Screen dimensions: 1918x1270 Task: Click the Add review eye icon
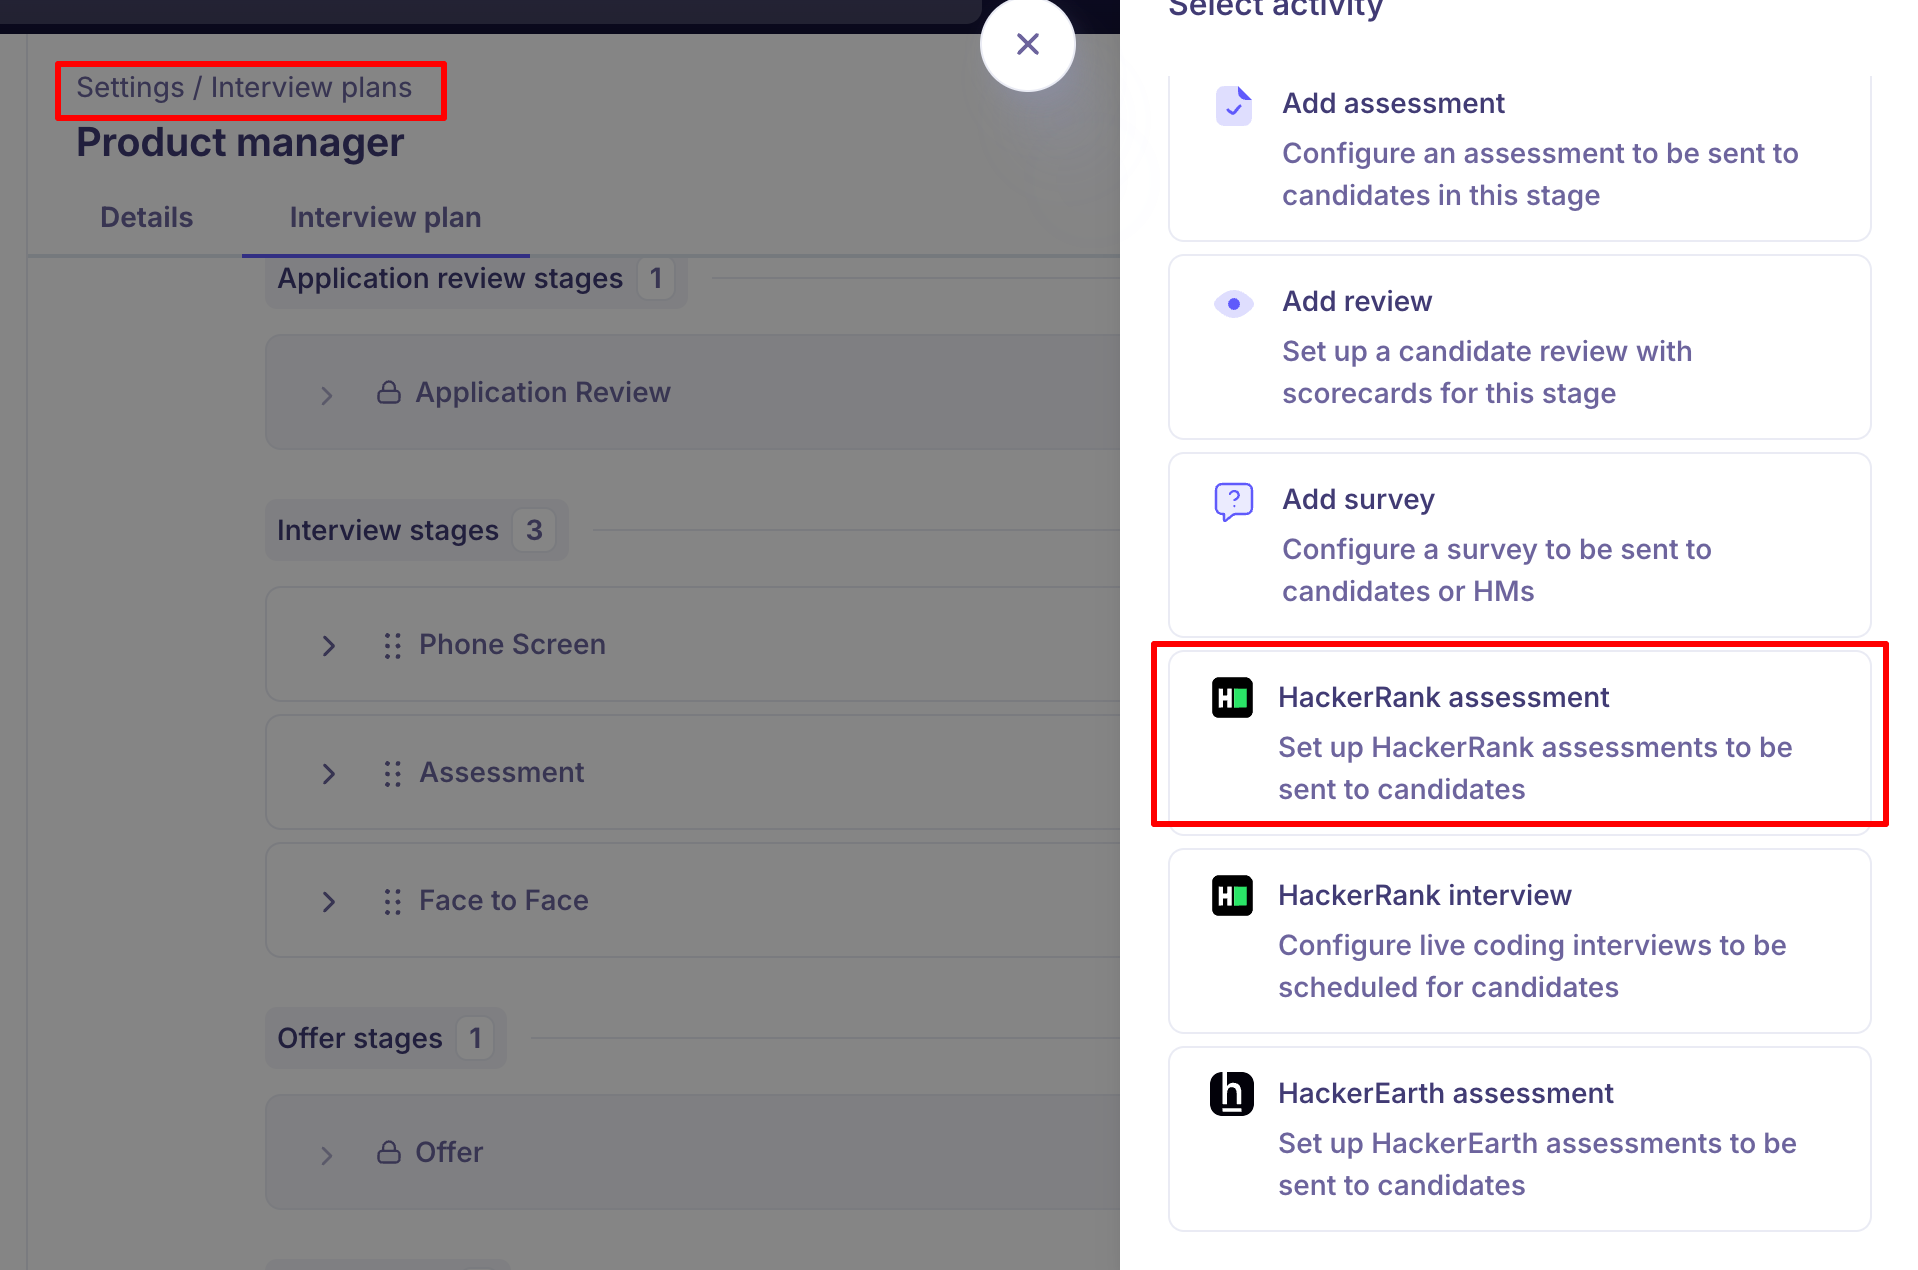1234,303
